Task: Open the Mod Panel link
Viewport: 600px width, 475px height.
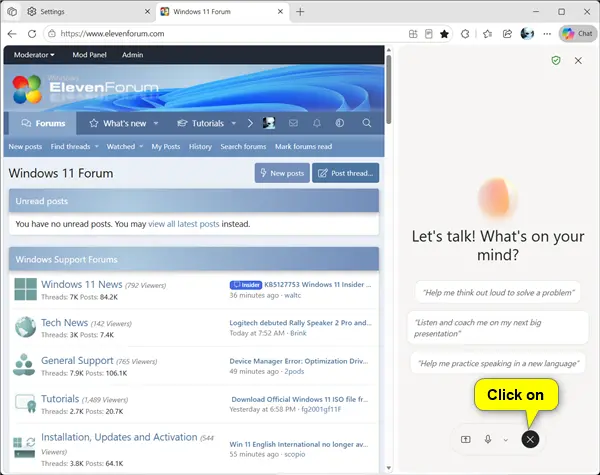Action: 90,55
